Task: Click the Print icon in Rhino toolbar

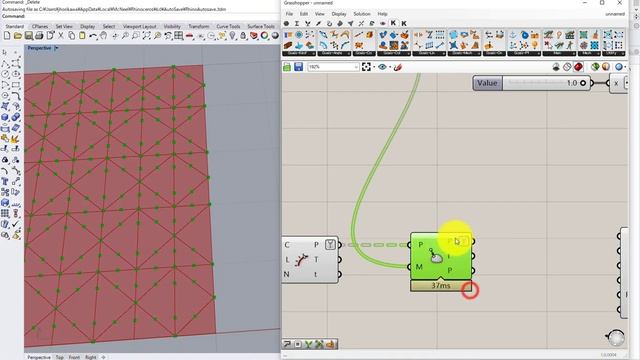Action: tap(39, 36)
